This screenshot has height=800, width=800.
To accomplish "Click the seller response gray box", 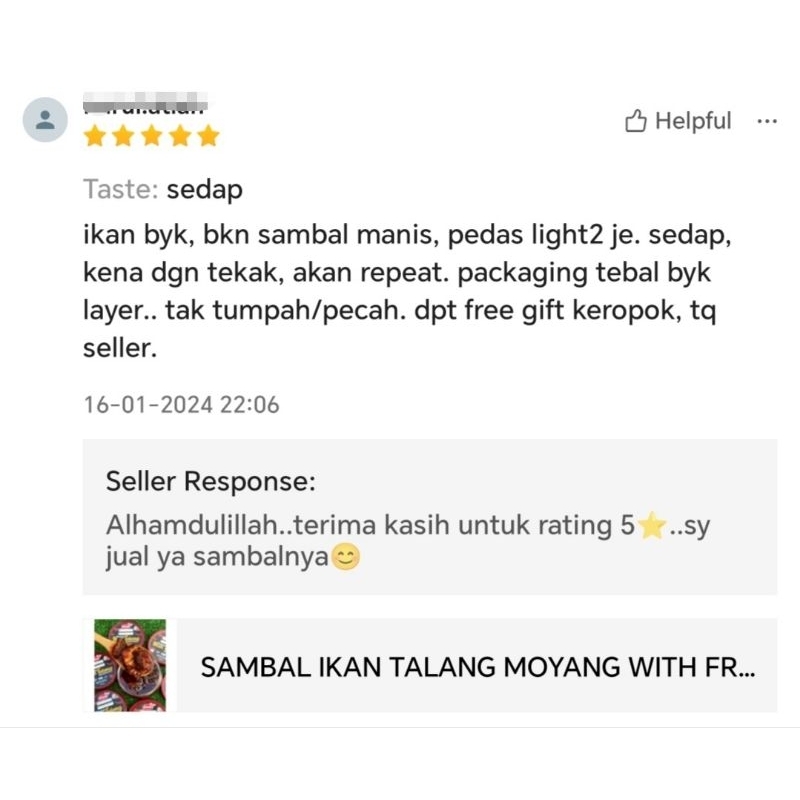I will 430,517.
